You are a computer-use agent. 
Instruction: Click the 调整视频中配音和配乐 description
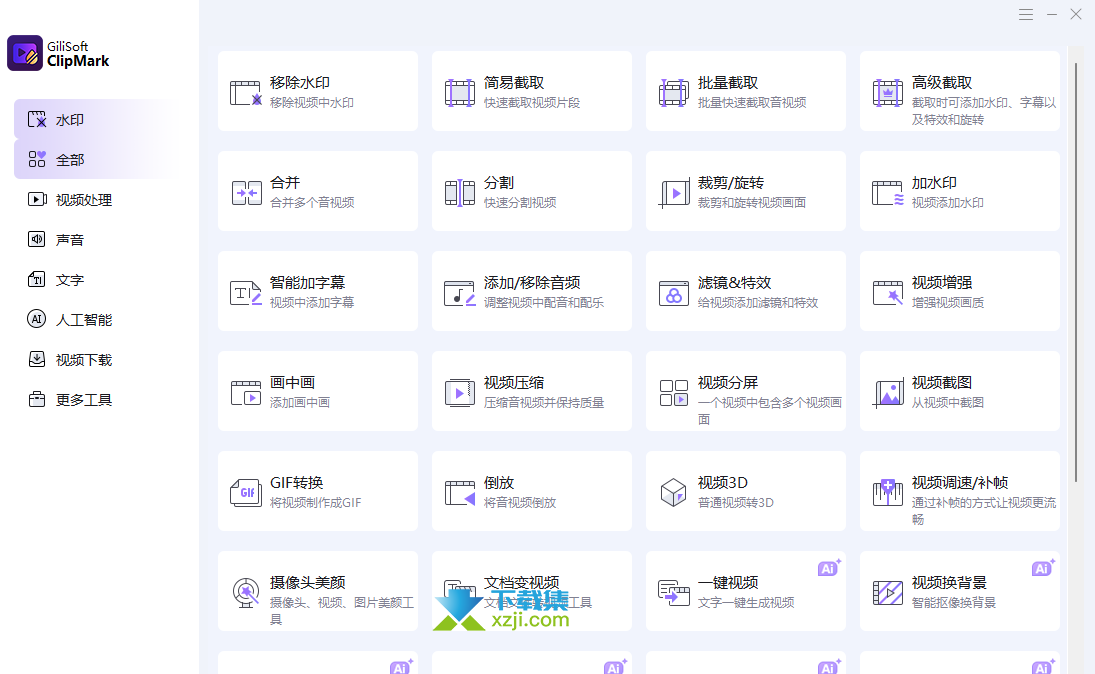[543, 302]
